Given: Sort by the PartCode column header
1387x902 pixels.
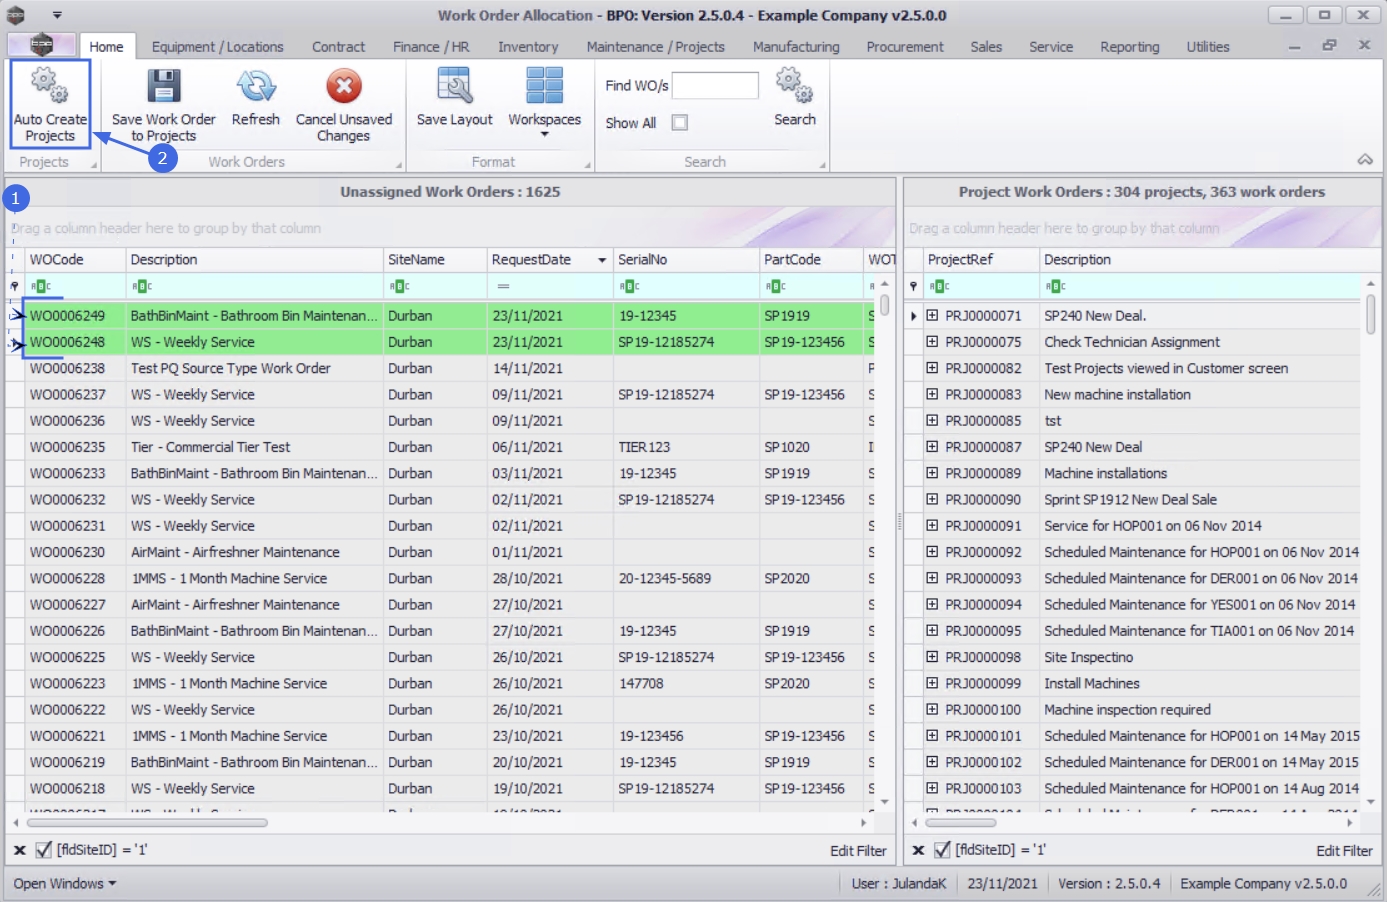Looking at the screenshot, I should (811, 260).
